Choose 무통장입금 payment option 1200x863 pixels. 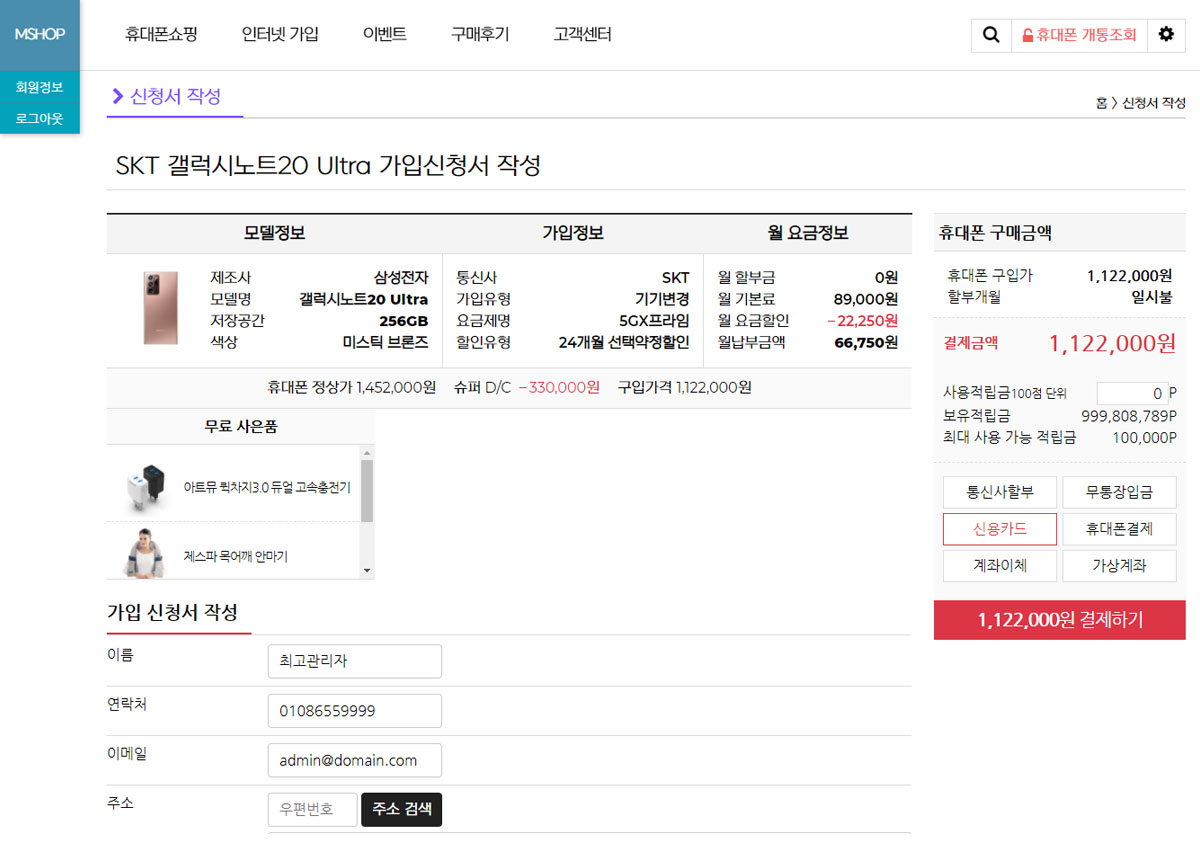1118,492
